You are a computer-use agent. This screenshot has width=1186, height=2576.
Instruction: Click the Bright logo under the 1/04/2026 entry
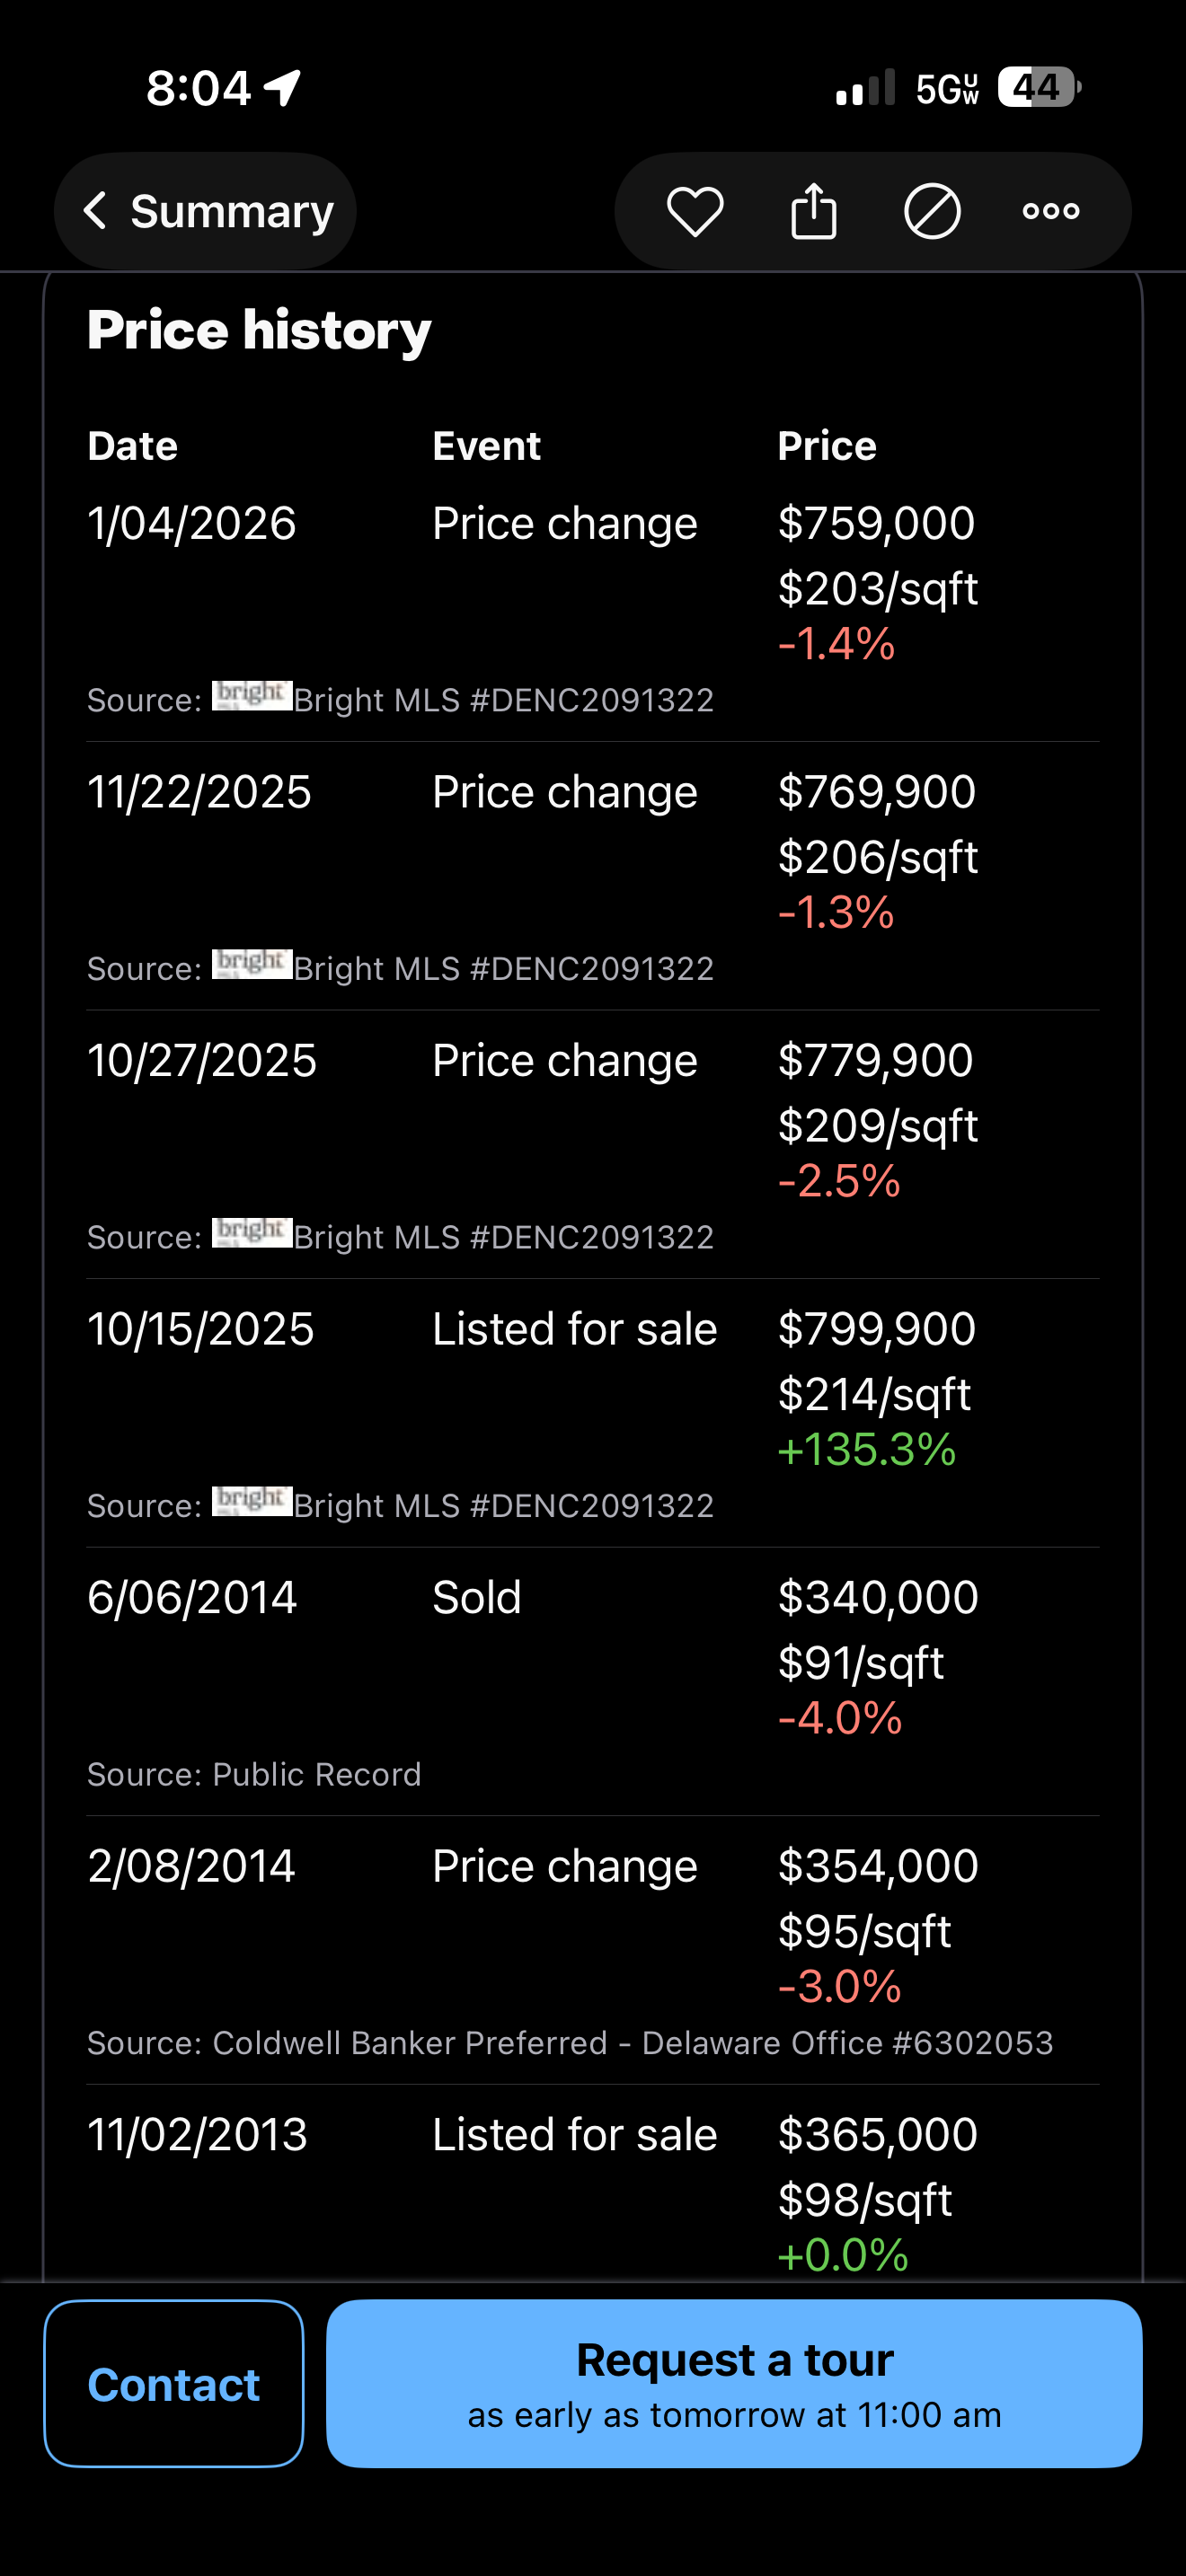tap(252, 696)
